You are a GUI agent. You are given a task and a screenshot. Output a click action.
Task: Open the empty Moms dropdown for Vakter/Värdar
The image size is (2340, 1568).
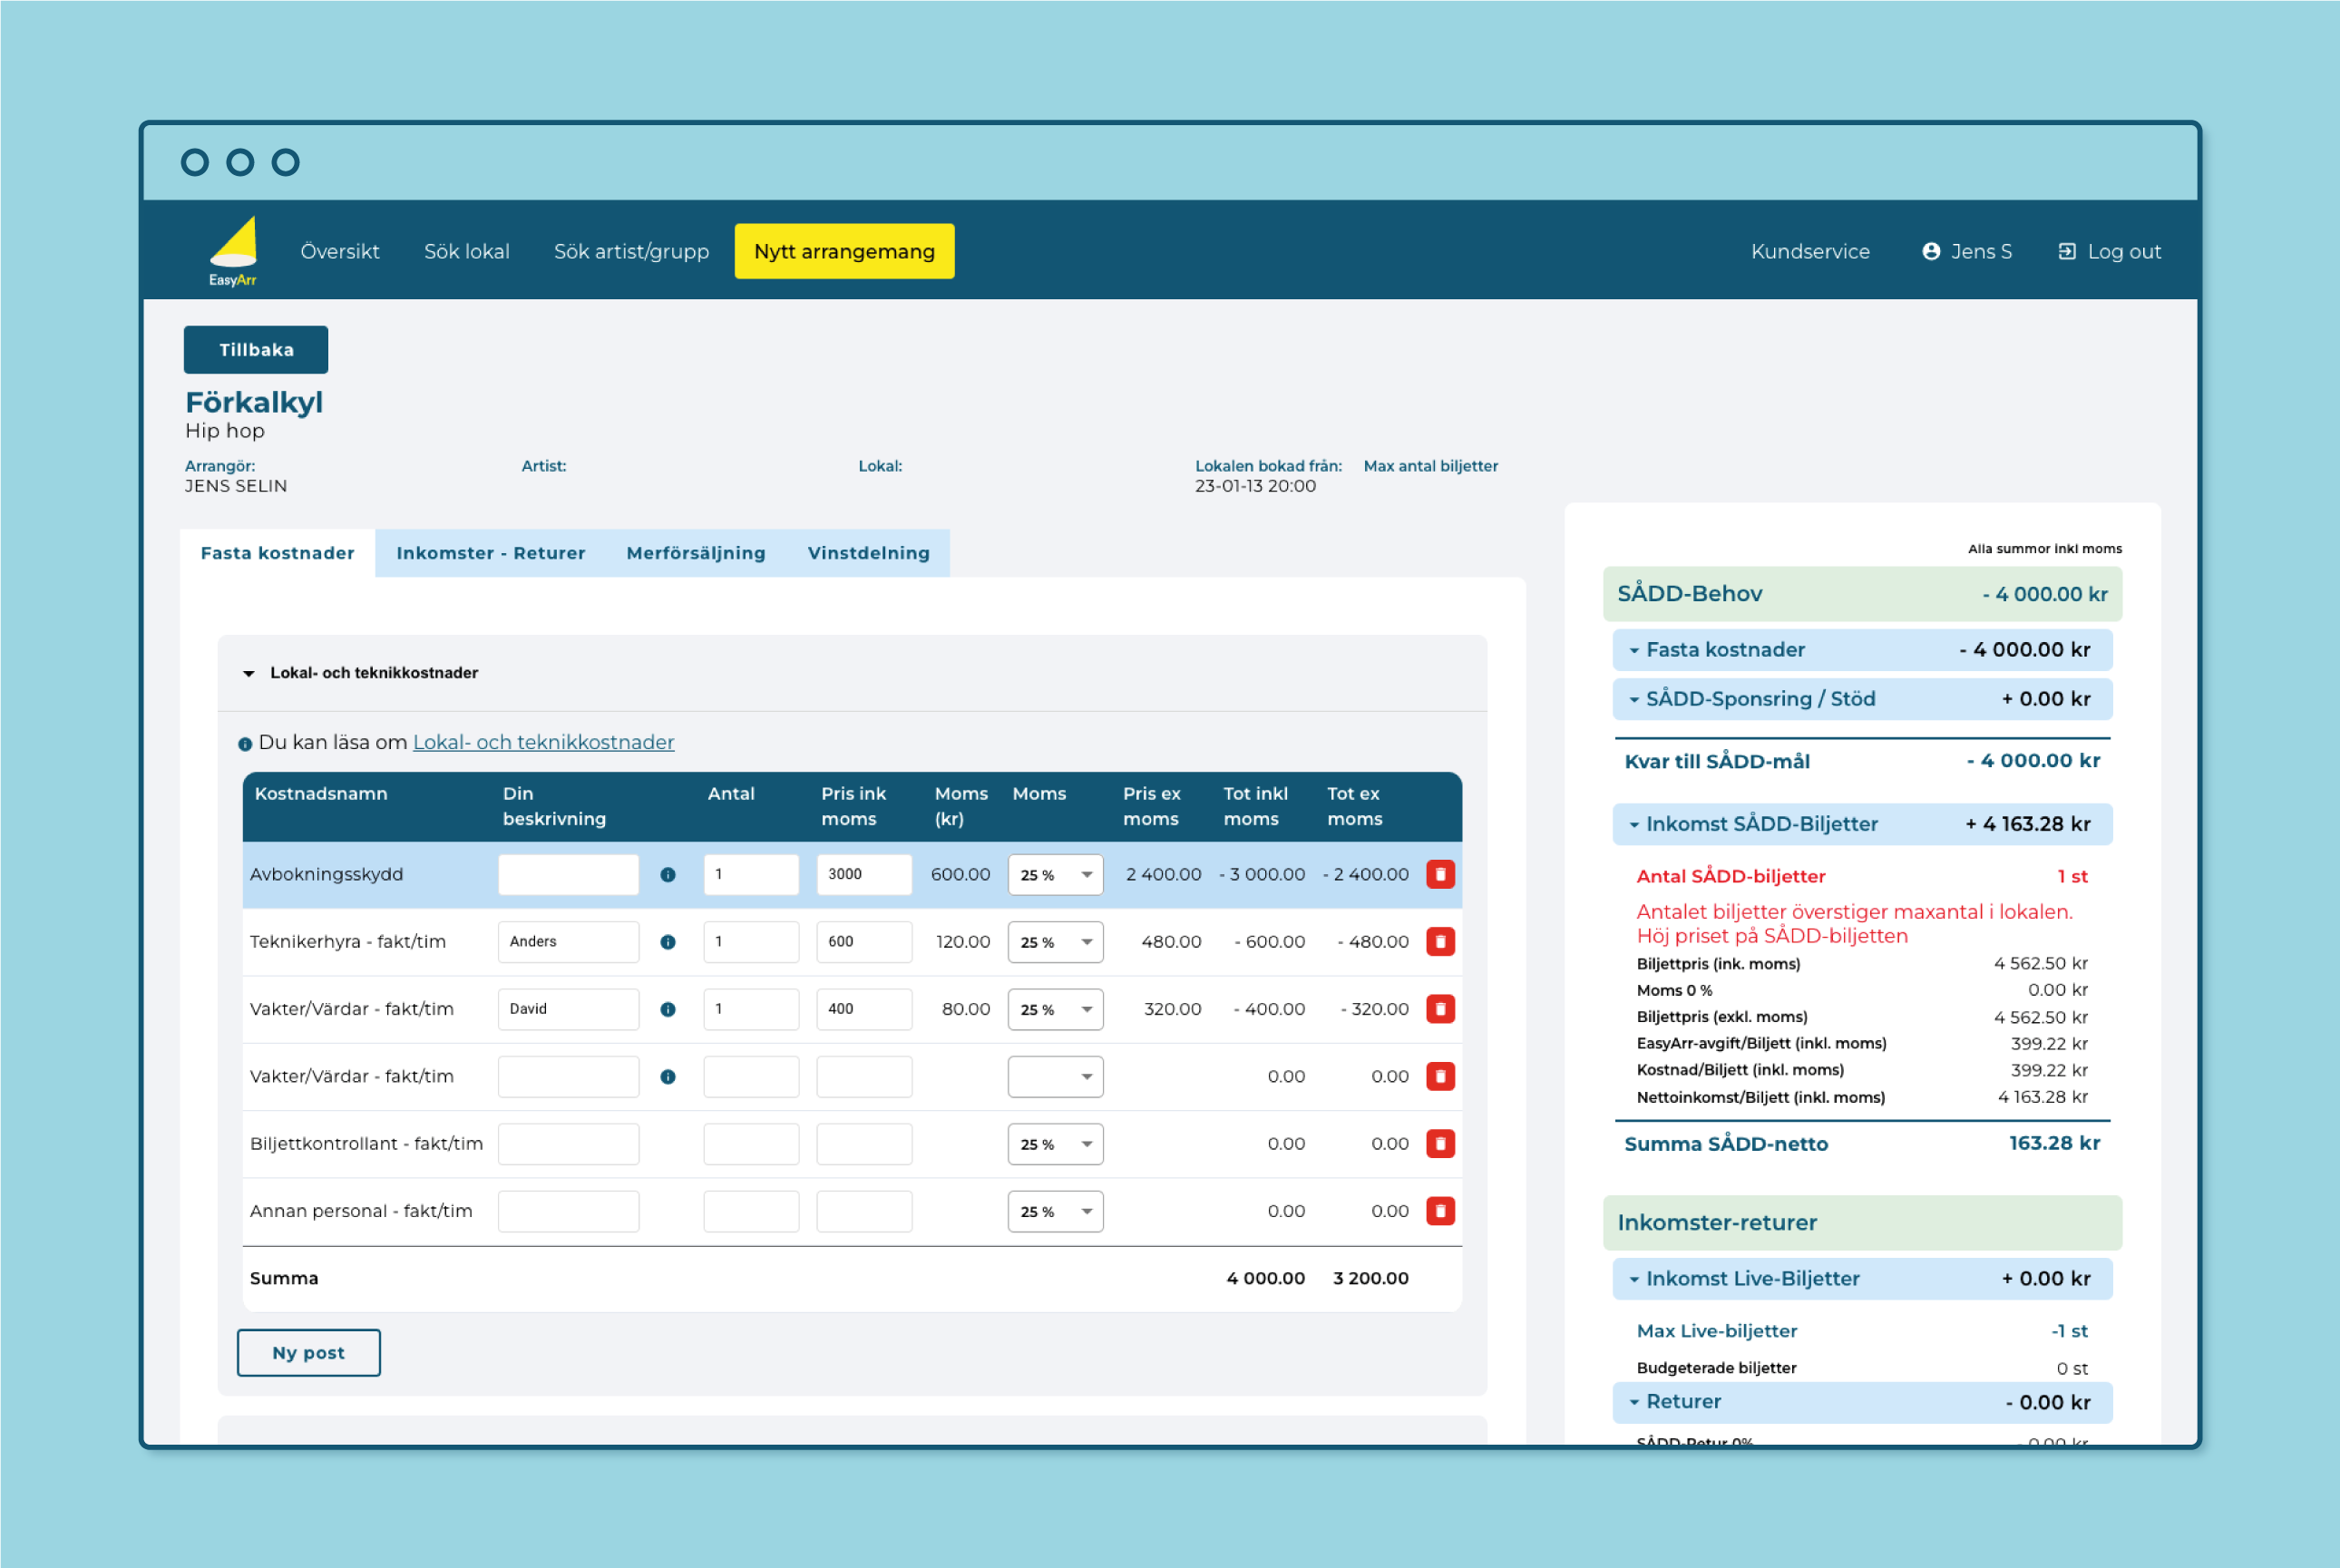tap(1054, 1077)
